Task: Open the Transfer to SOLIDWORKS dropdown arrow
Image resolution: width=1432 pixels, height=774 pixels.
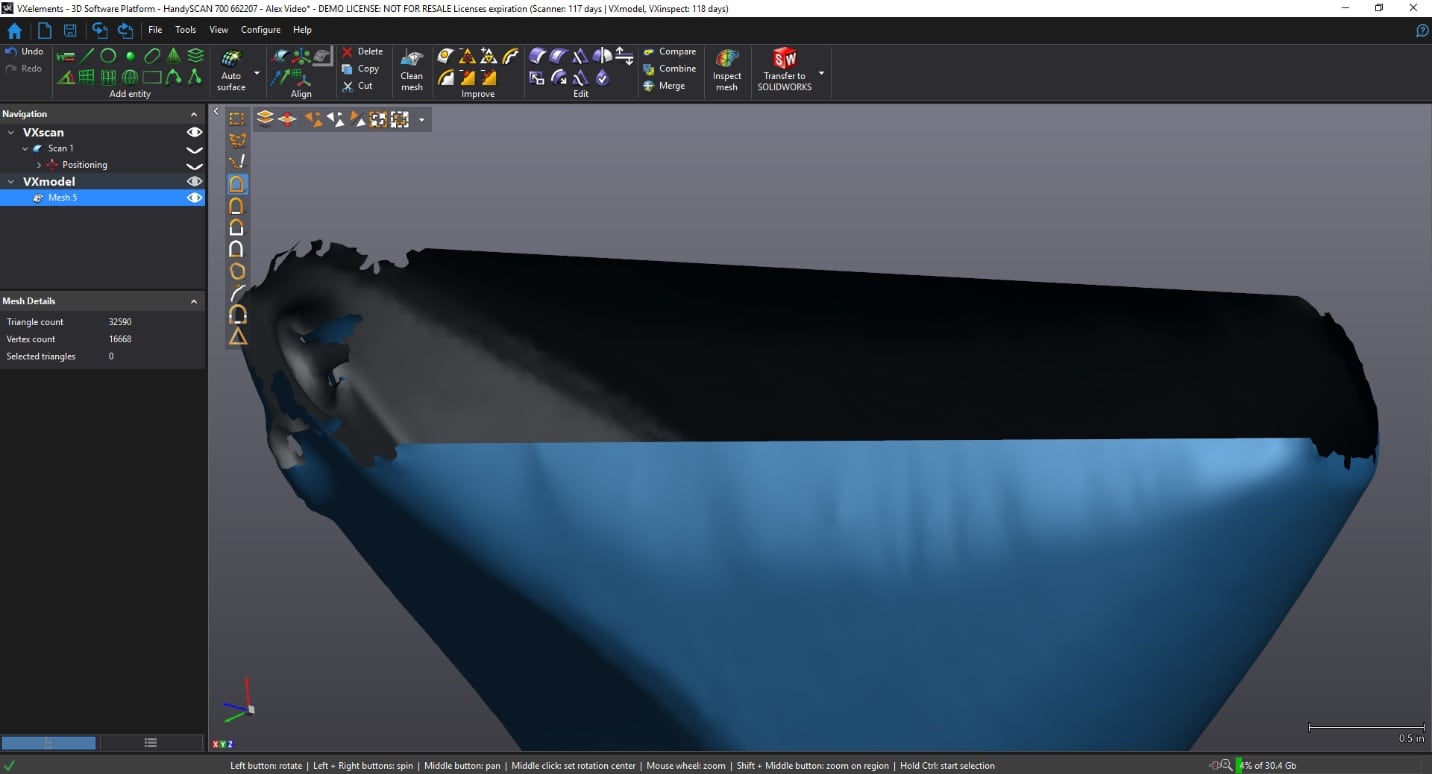Action: [x=821, y=73]
